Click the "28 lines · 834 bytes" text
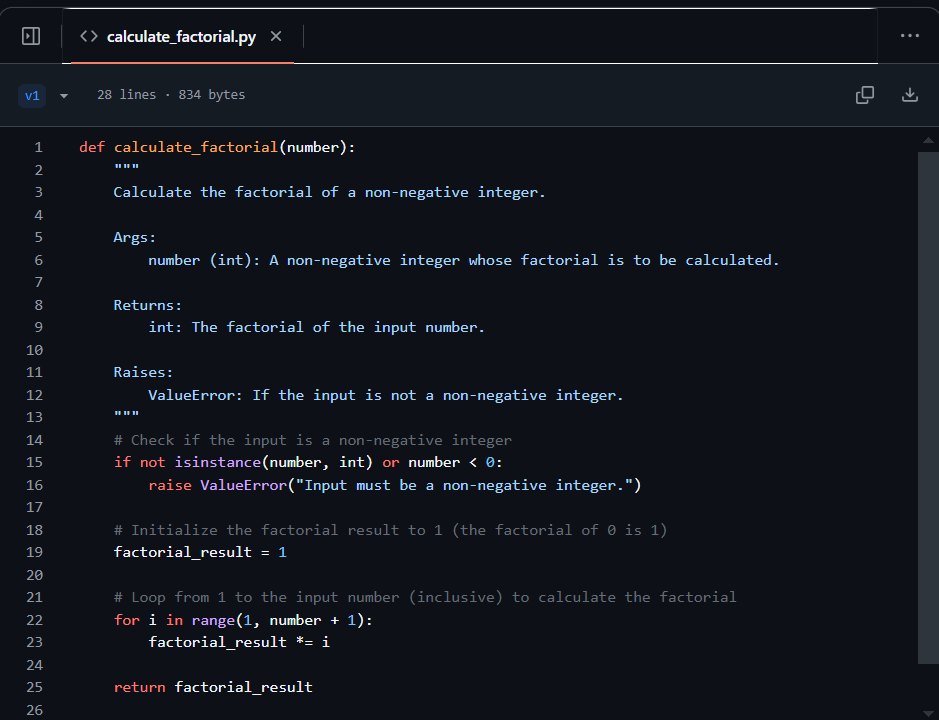 pyautogui.click(x=171, y=95)
